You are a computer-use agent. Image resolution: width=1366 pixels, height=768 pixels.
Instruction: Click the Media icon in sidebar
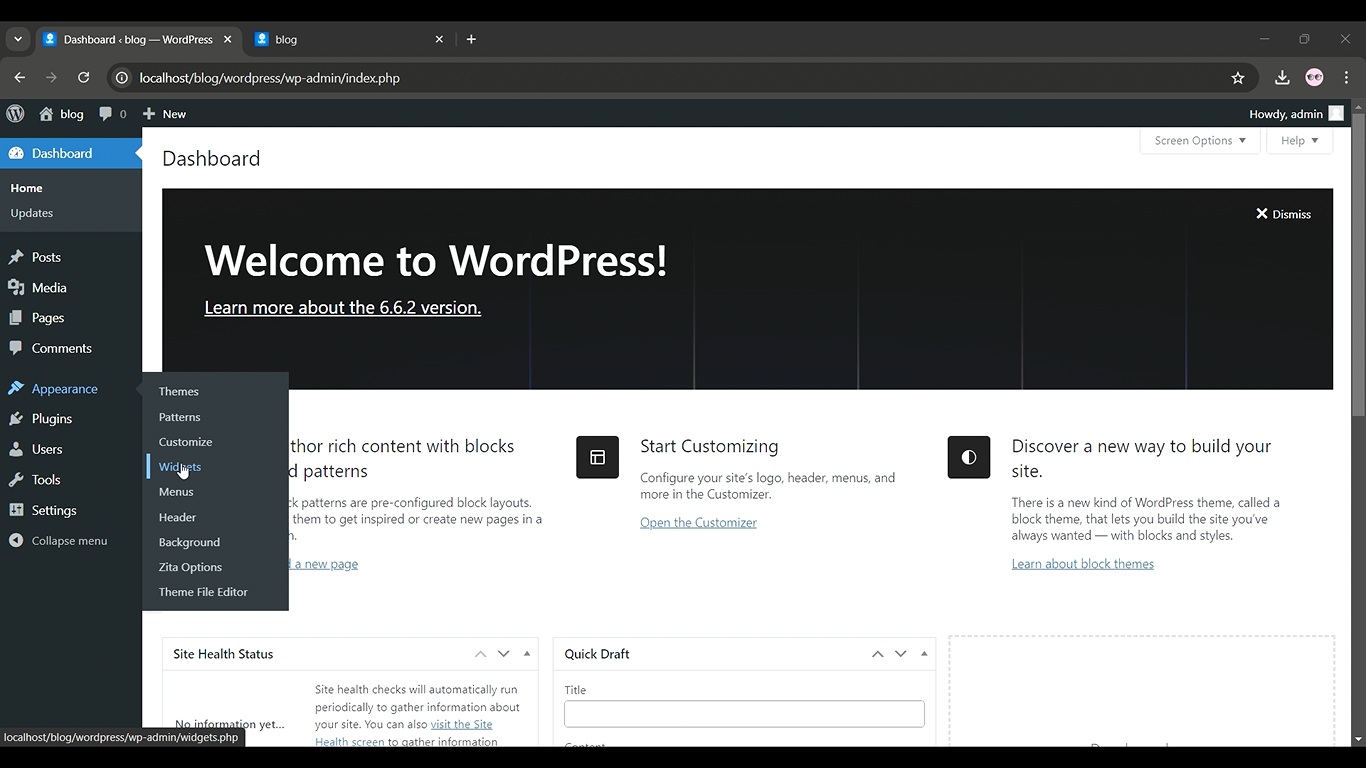point(16,288)
